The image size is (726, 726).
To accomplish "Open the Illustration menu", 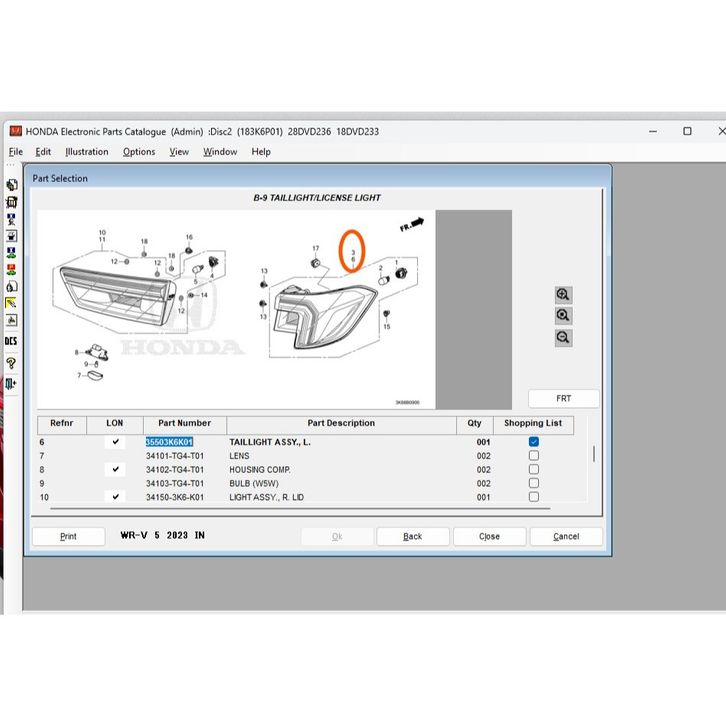I will click(87, 152).
